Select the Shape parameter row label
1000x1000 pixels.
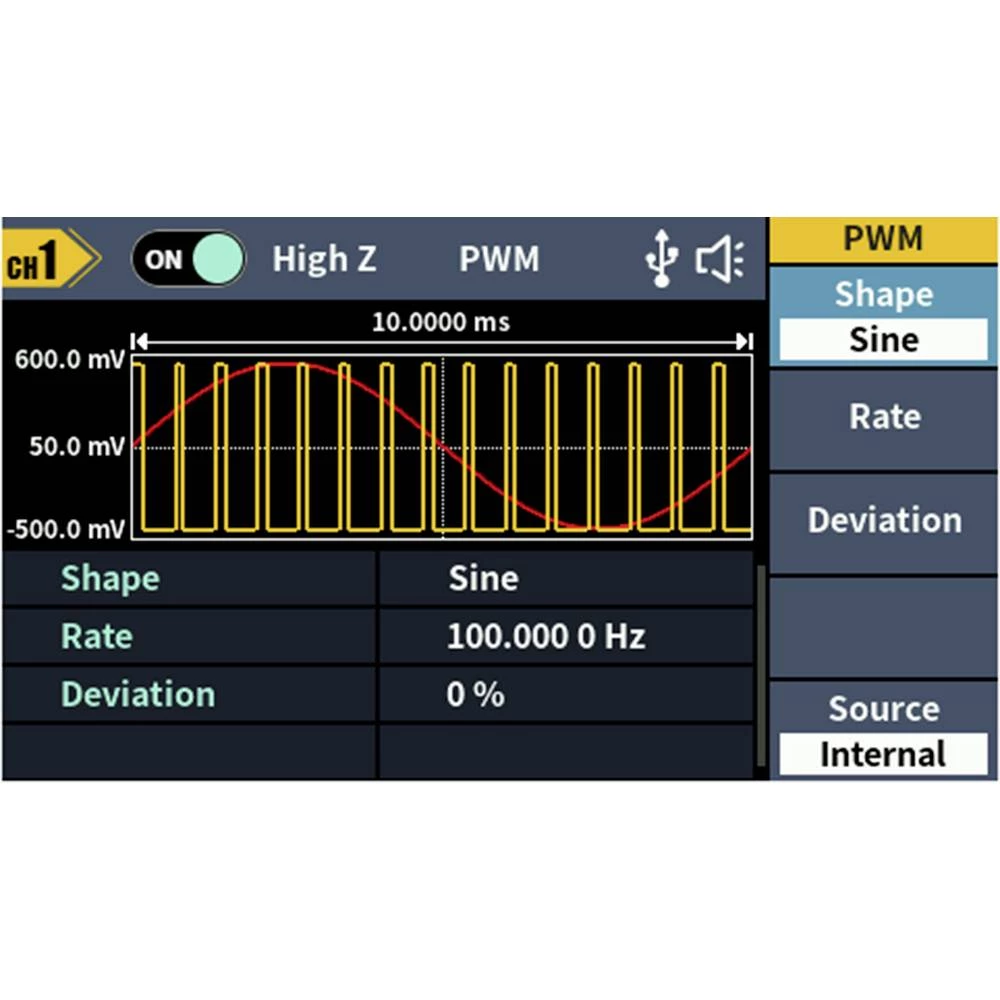110,578
